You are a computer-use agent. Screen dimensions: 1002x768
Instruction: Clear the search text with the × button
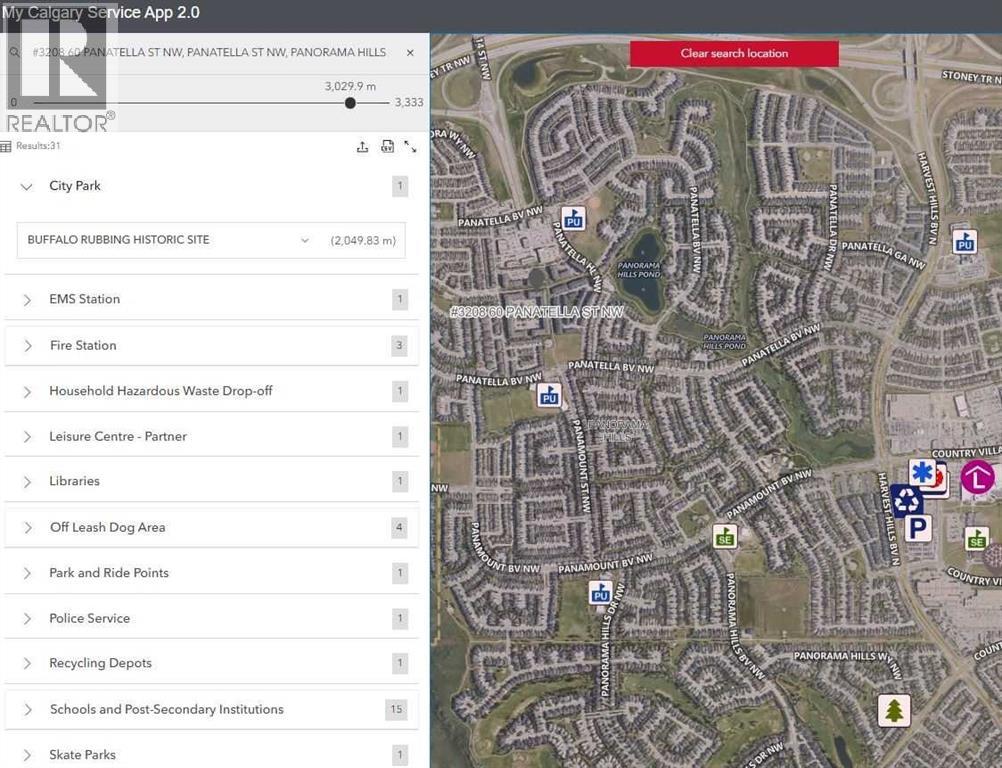[410, 52]
